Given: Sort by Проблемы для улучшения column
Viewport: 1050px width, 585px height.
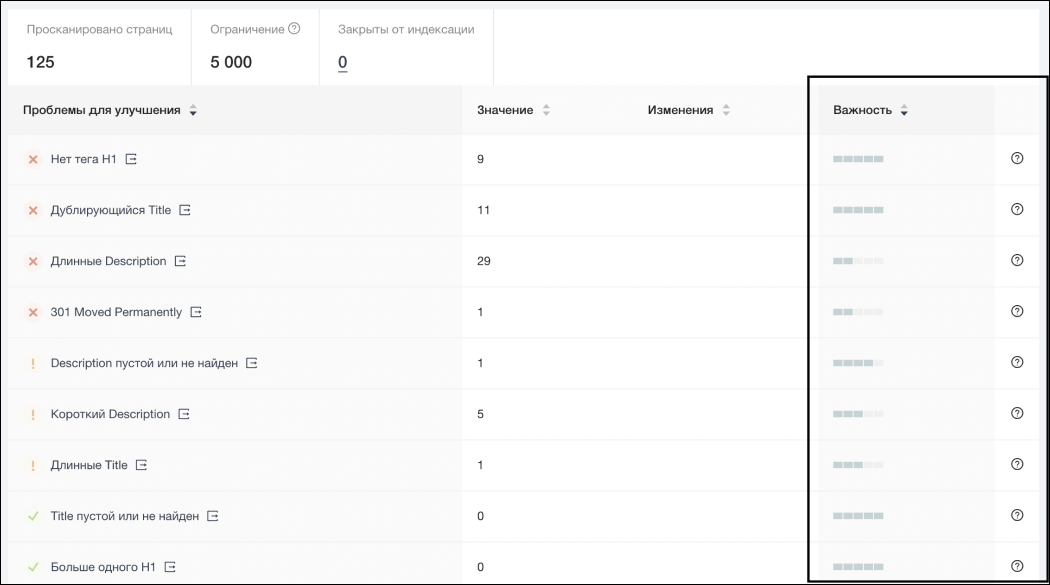Looking at the screenshot, I should [193, 111].
